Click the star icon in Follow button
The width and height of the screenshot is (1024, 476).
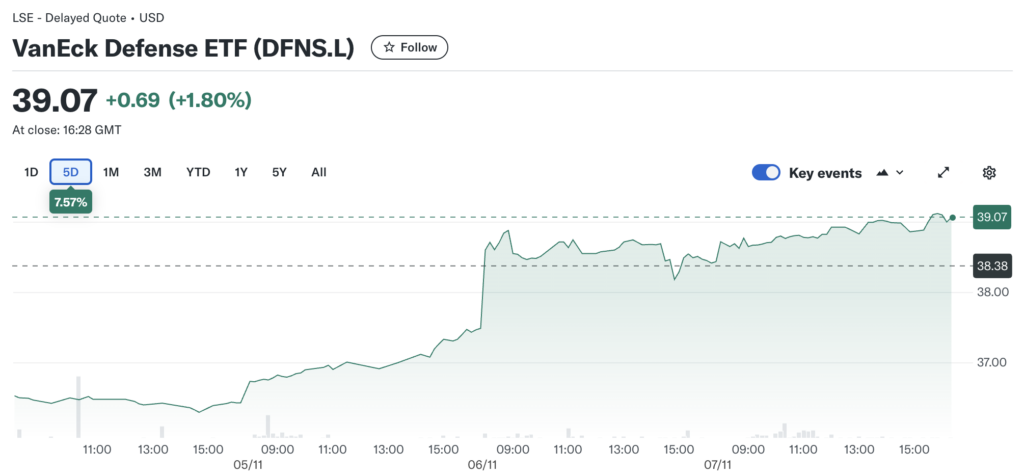[388, 48]
